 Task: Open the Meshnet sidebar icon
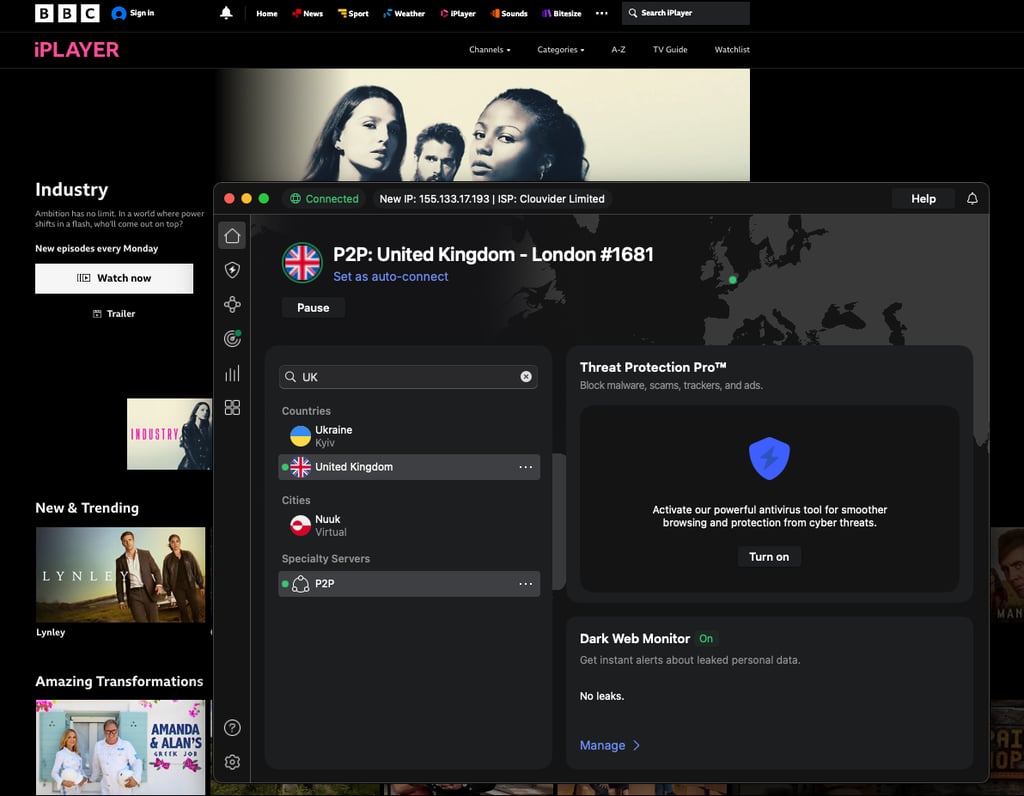click(232, 304)
